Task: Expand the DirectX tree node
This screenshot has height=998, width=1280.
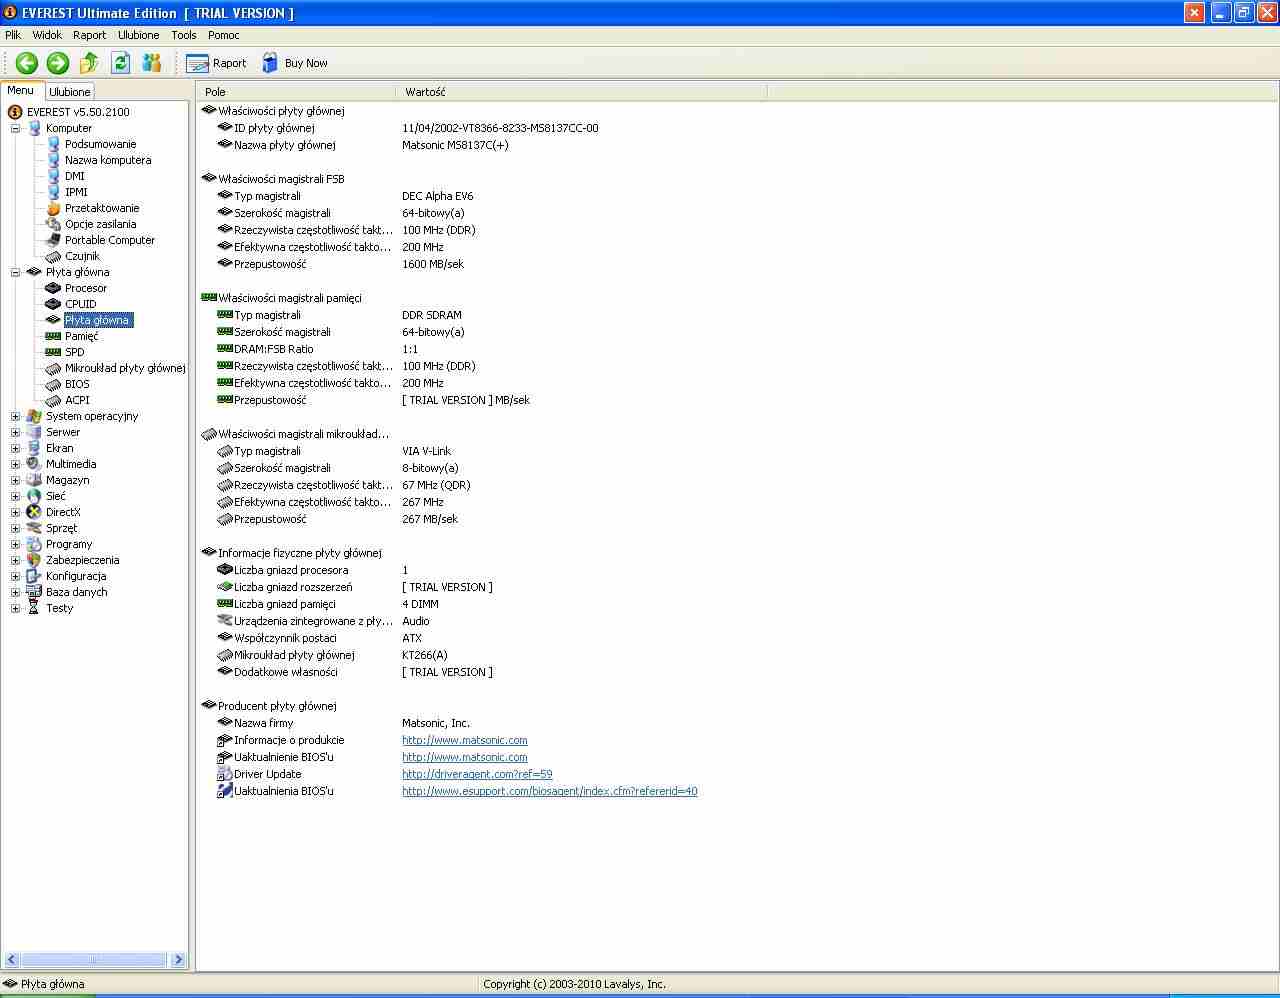Action: click(15, 512)
